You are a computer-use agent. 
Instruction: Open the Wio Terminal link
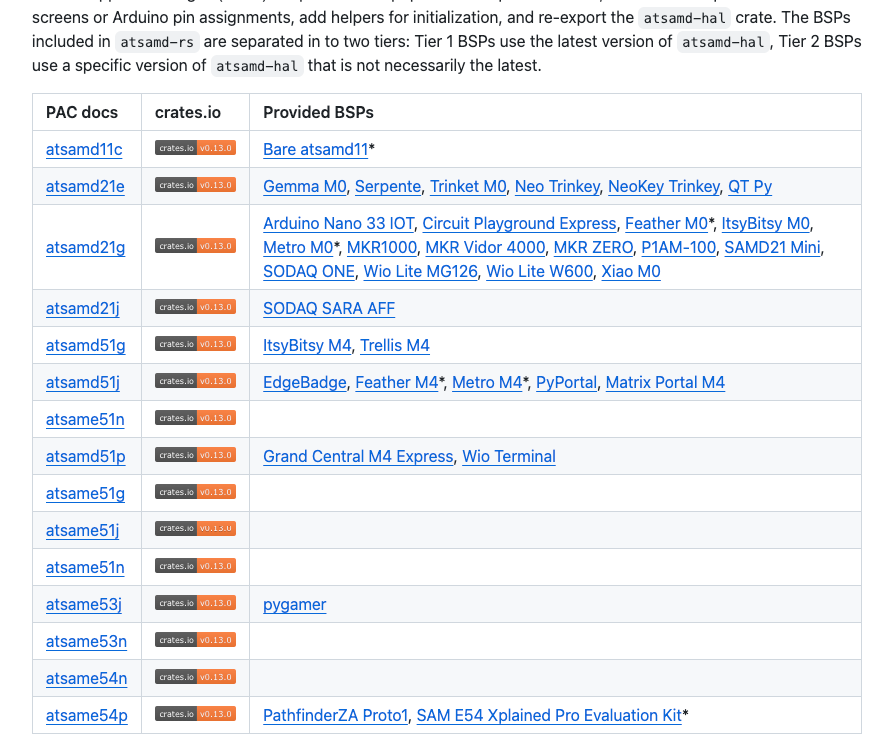point(509,456)
